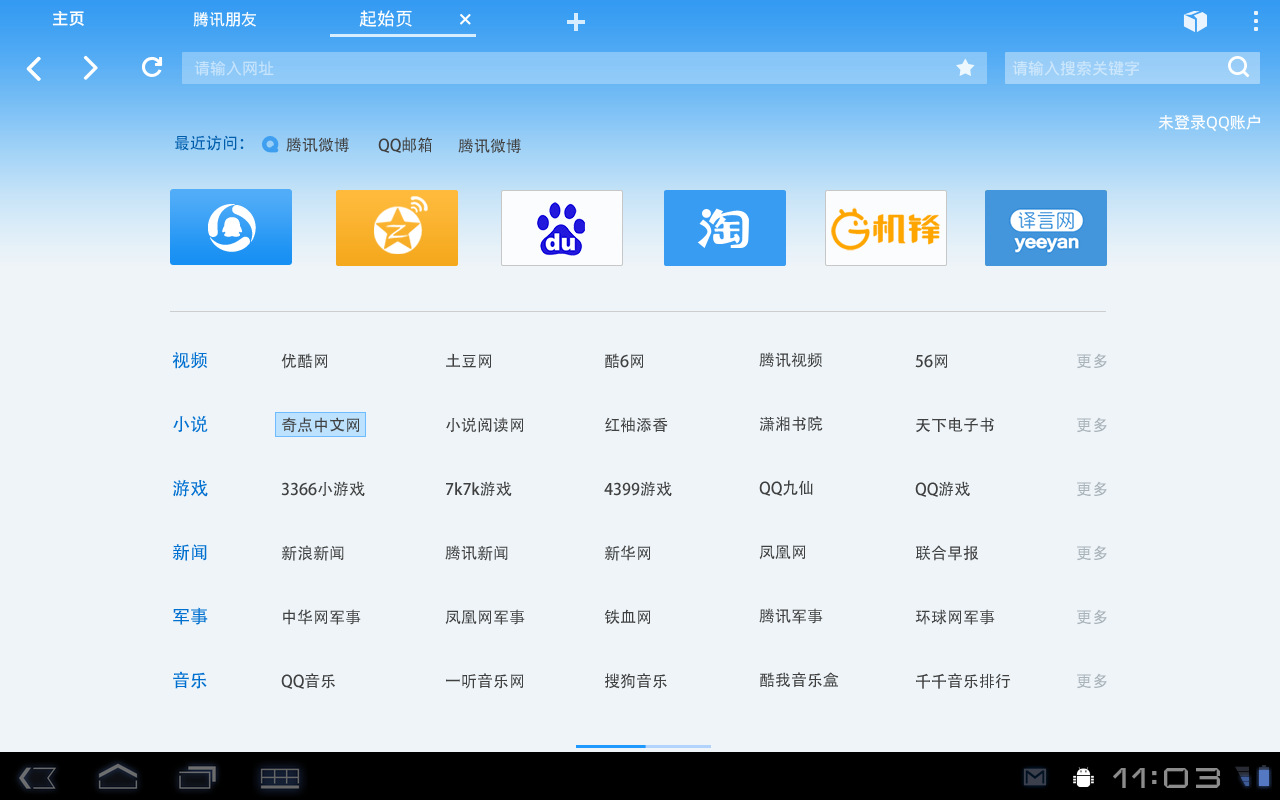Tap the grid menu button in system bar
The height and width of the screenshot is (800, 1280).
pos(280,777)
